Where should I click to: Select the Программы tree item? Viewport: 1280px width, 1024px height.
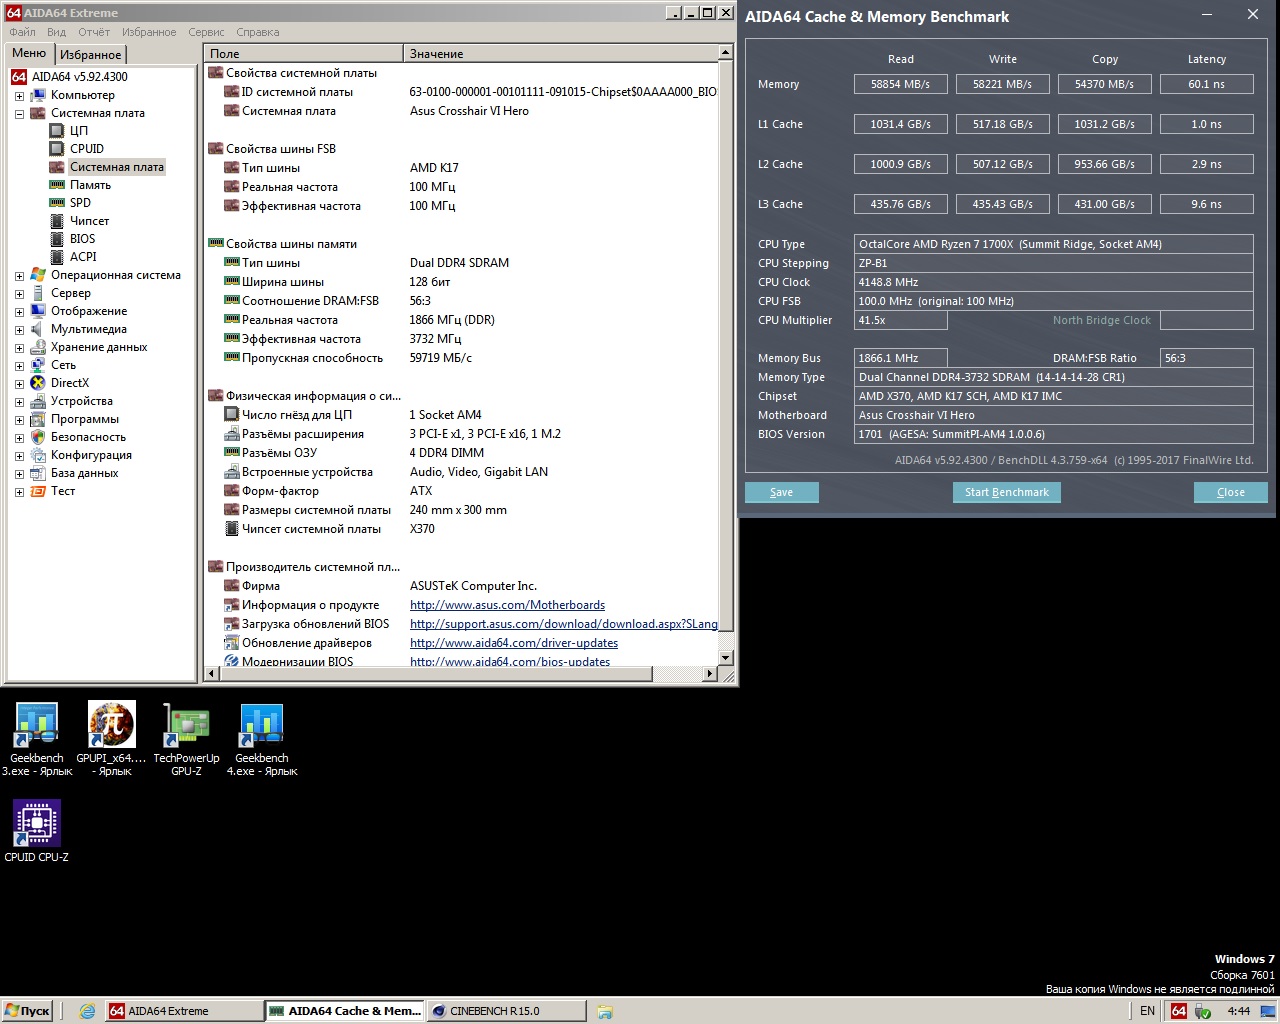pos(85,419)
